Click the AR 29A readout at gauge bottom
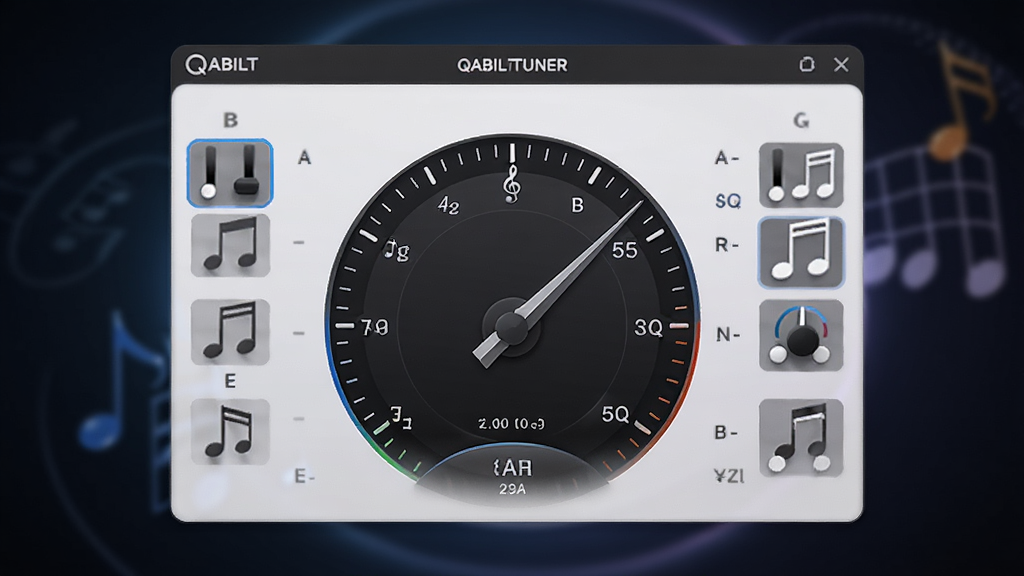 [512, 477]
